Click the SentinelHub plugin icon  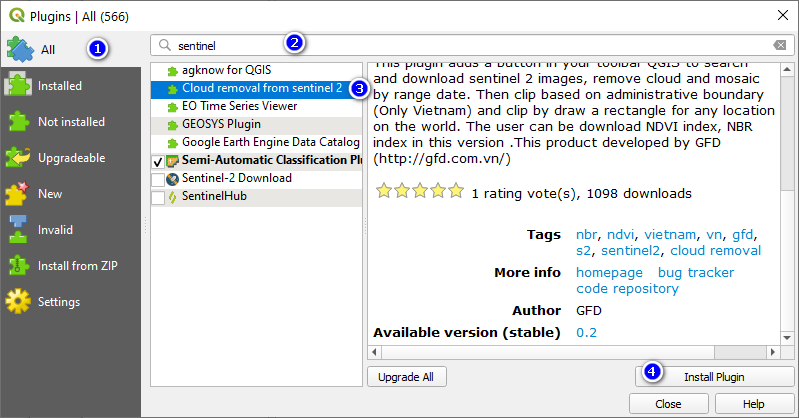tap(173, 197)
